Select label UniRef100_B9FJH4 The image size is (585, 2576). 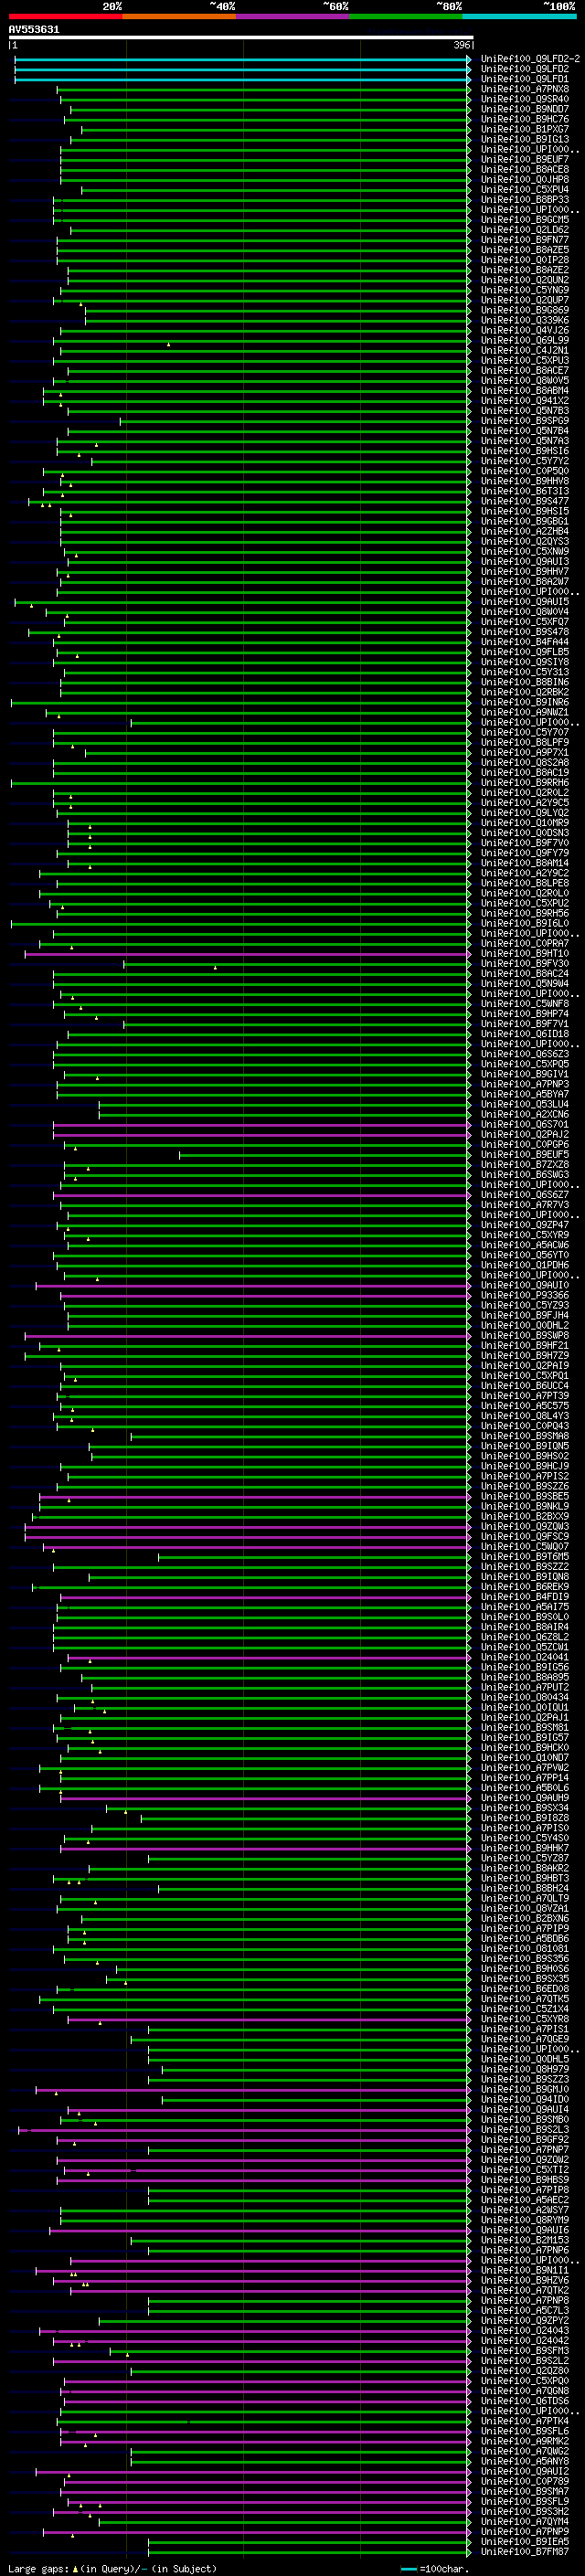pos(525,1316)
